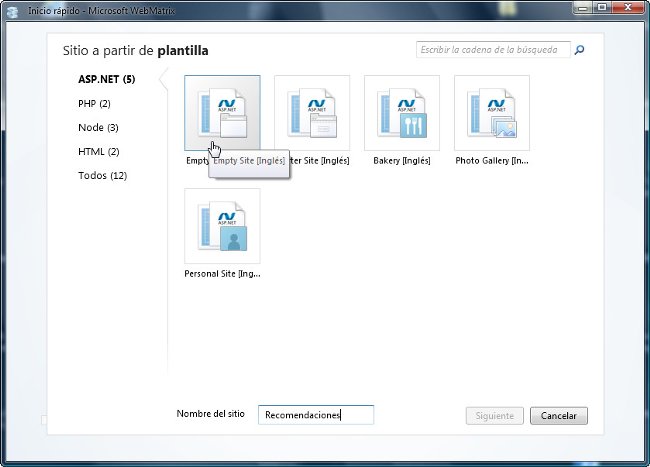Click the WebMatrix title bar app icon
The image size is (650, 467).
tap(15, 7)
